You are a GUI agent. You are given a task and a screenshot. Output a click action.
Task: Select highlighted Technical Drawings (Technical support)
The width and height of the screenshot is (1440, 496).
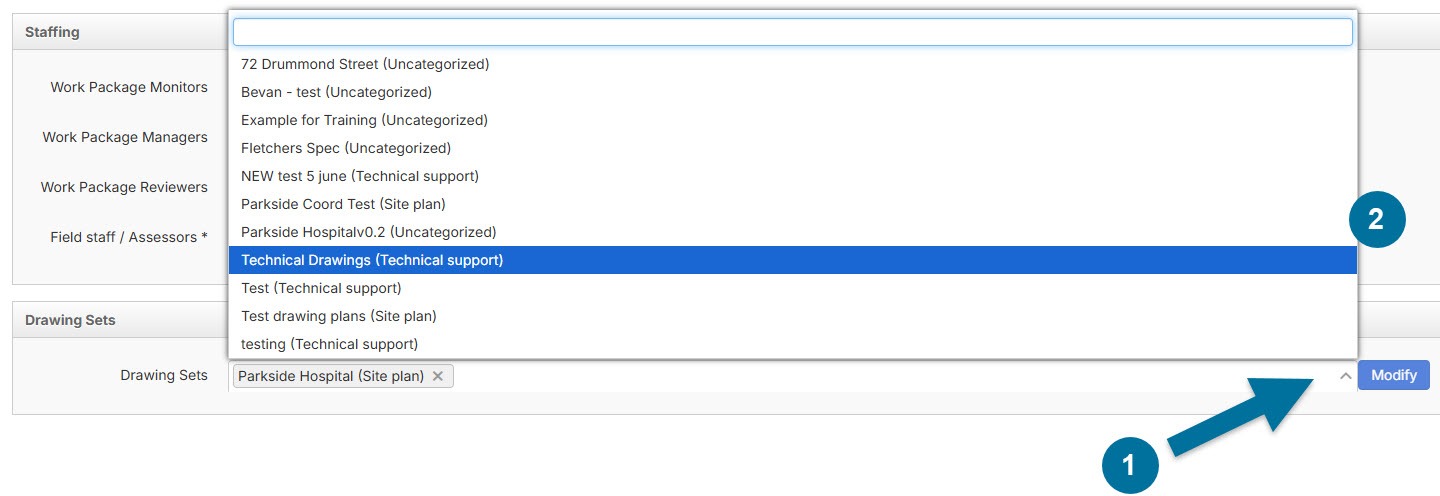point(372,260)
